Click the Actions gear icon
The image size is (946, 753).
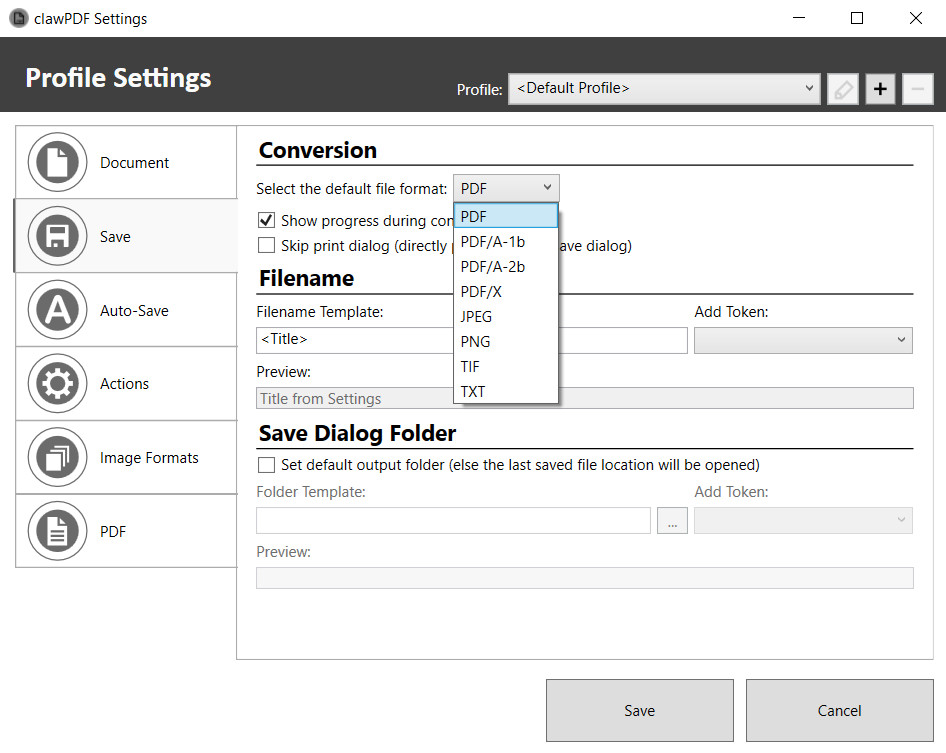point(57,384)
